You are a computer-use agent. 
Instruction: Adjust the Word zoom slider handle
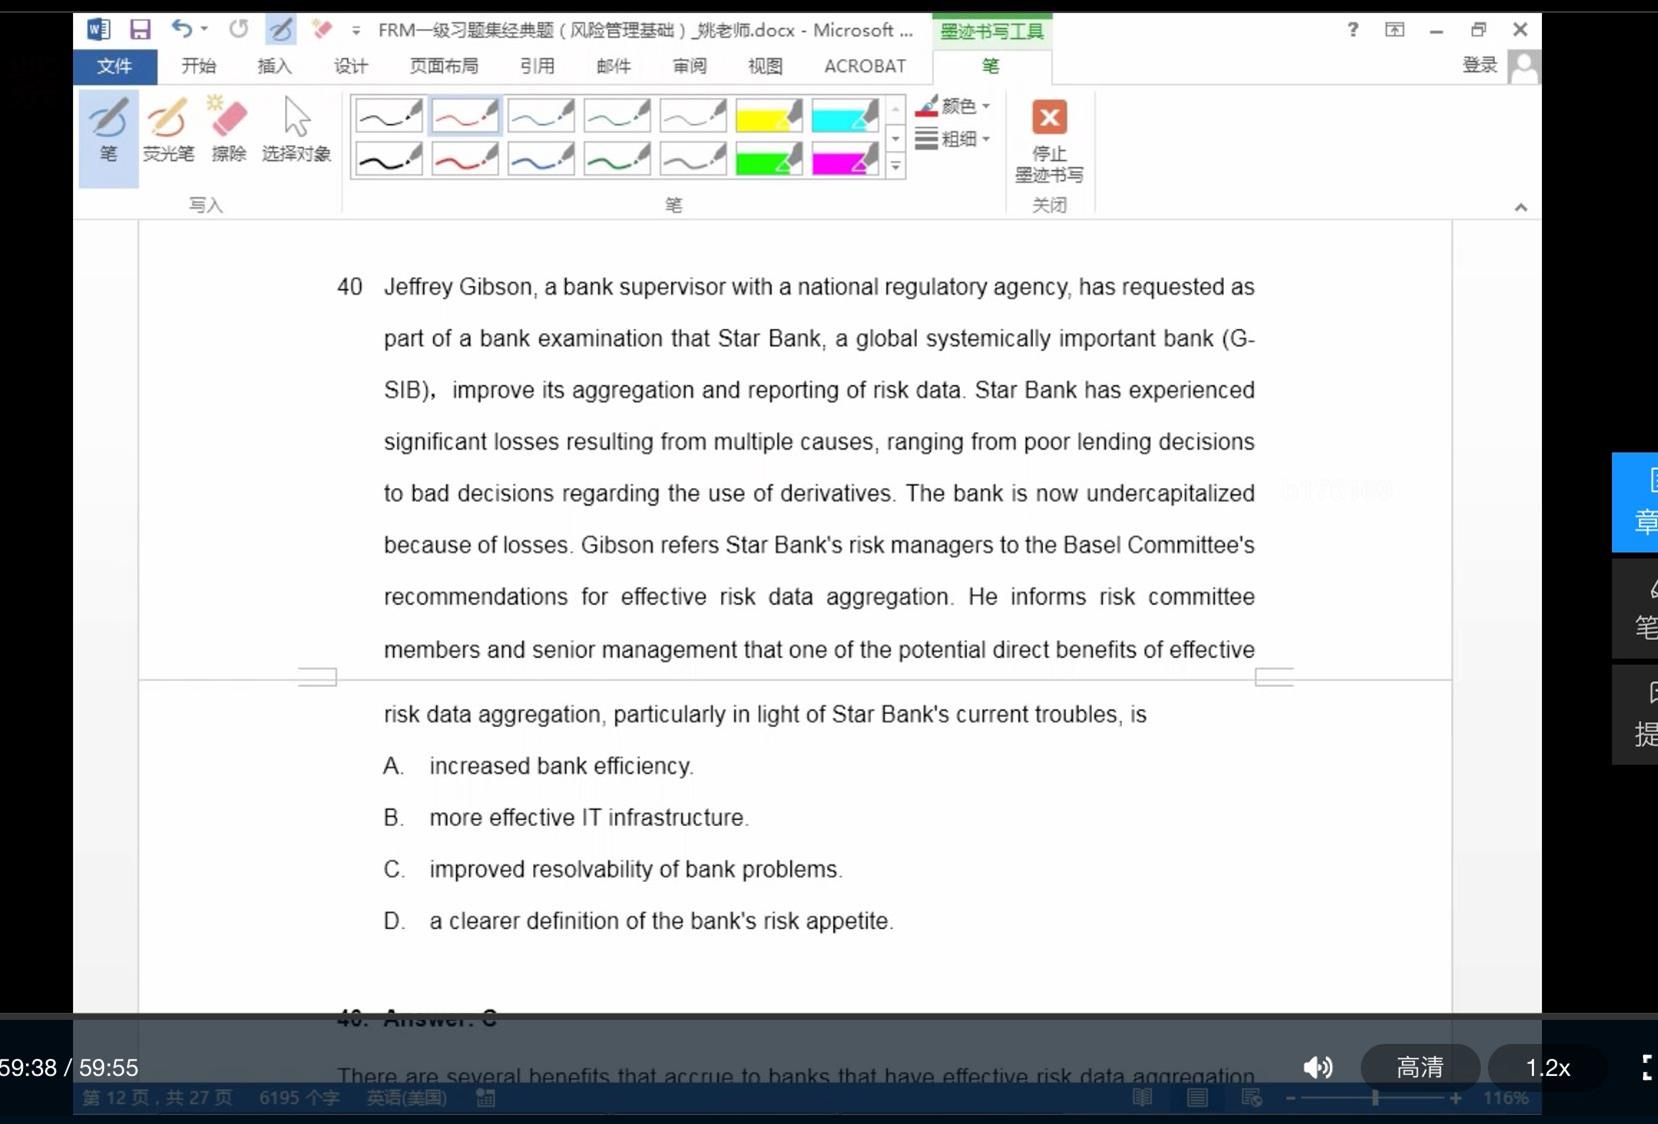(1376, 1098)
